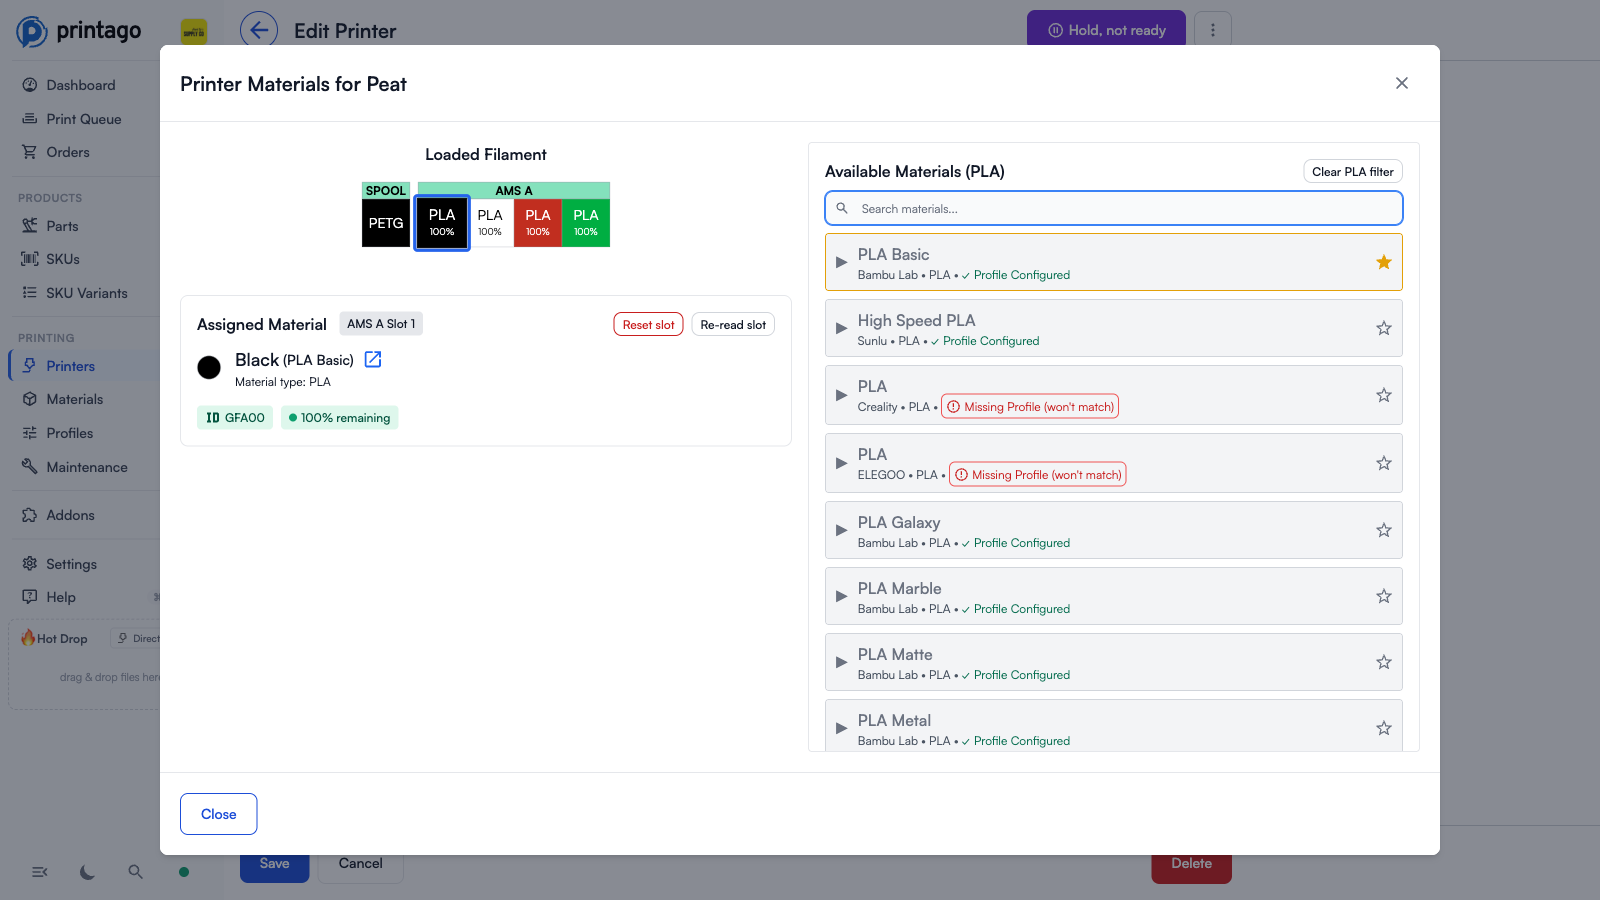This screenshot has height=900, width=1600.
Task: Star the PLA Galaxy material
Action: (x=1384, y=530)
